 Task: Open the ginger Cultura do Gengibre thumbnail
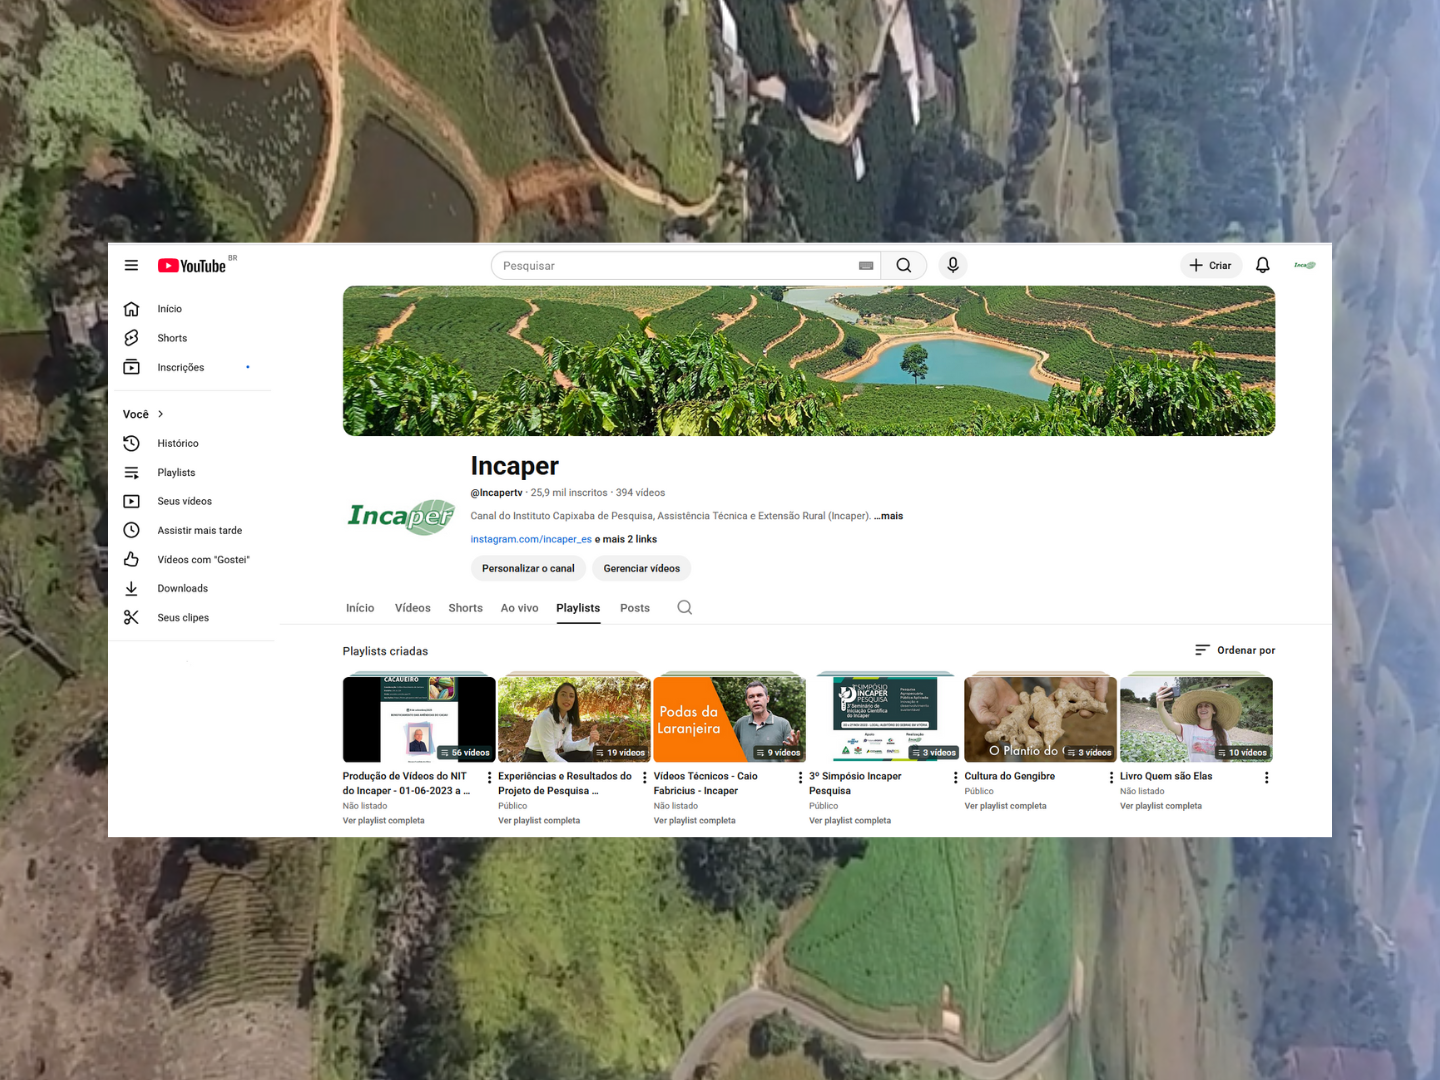(x=1041, y=719)
